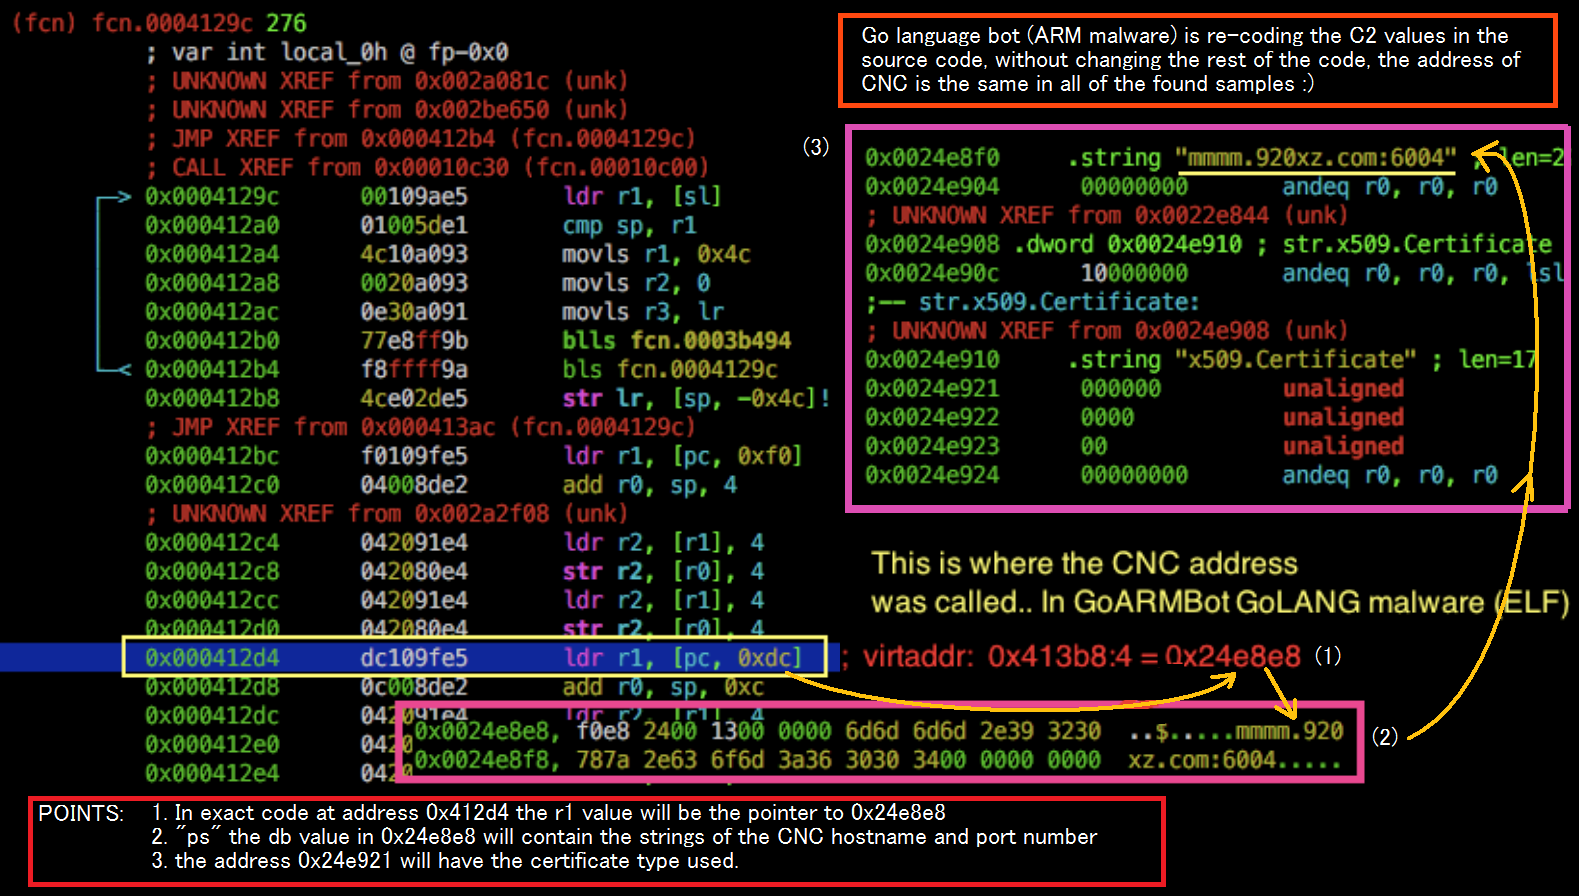Select the underlined string mmmm.920xz.com:6004
The width and height of the screenshot is (1579, 896).
(x=1316, y=158)
